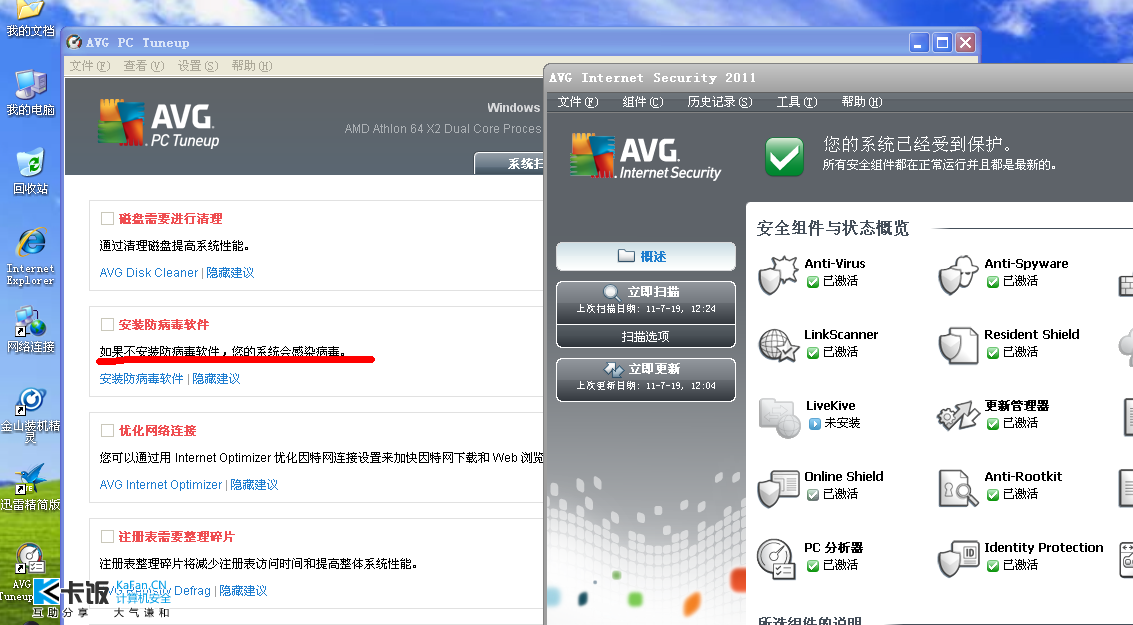Screen dimensions: 1133x625
Task: Click the 通过清理磁盘提高系统性能 description
Action: point(175,246)
